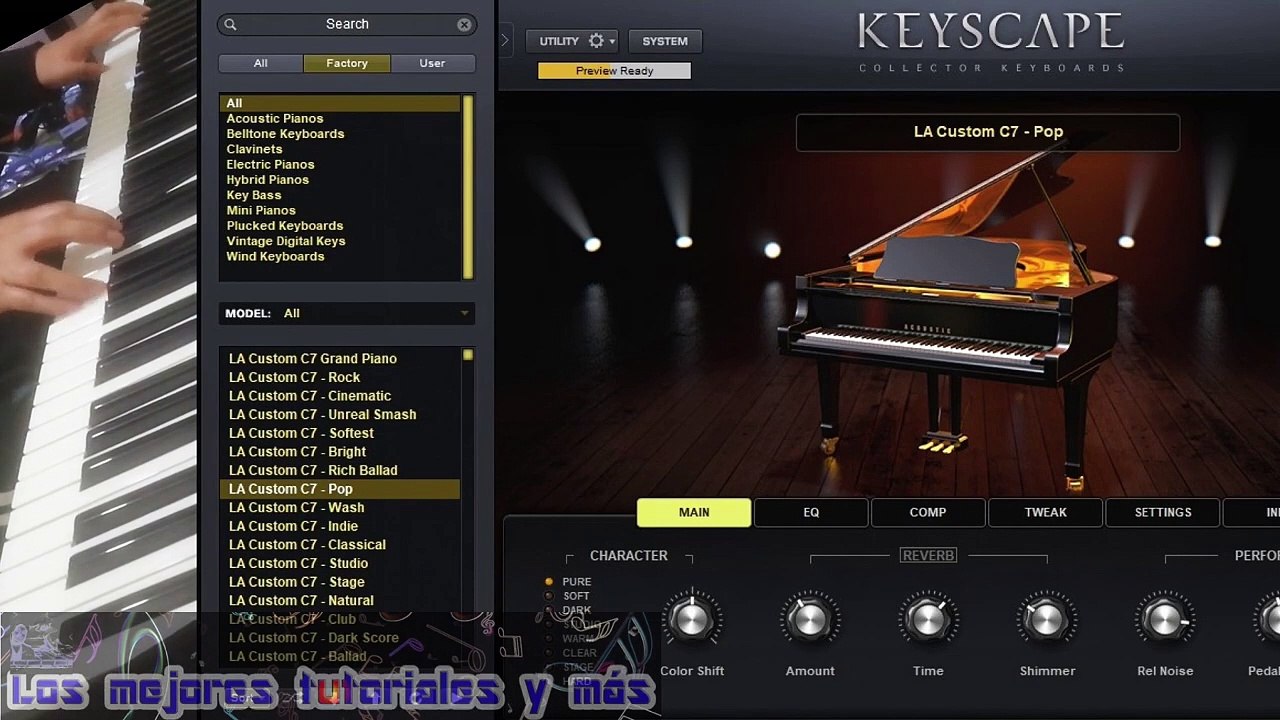Collapse browser with the arrow chevron
Viewport: 1280px width, 720px height.
pos(505,41)
